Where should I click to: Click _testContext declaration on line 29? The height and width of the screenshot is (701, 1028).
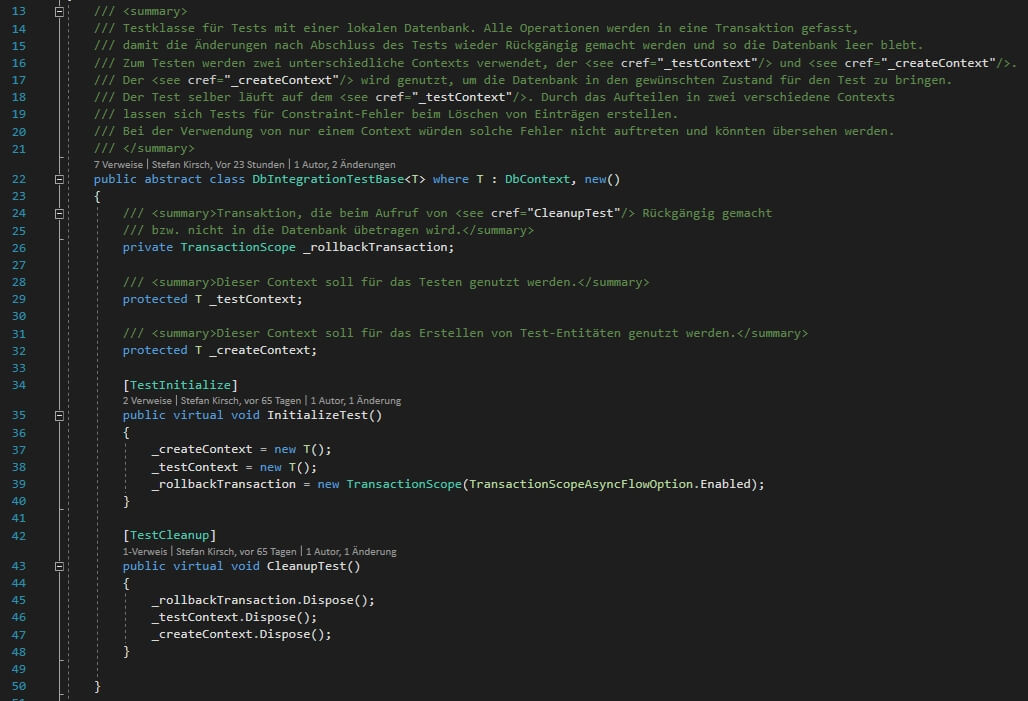tap(252, 299)
